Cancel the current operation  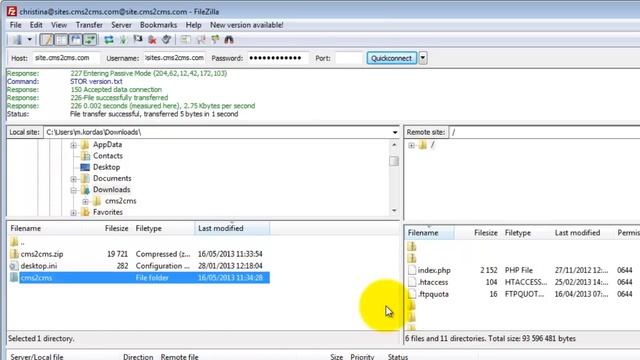(x=138, y=40)
